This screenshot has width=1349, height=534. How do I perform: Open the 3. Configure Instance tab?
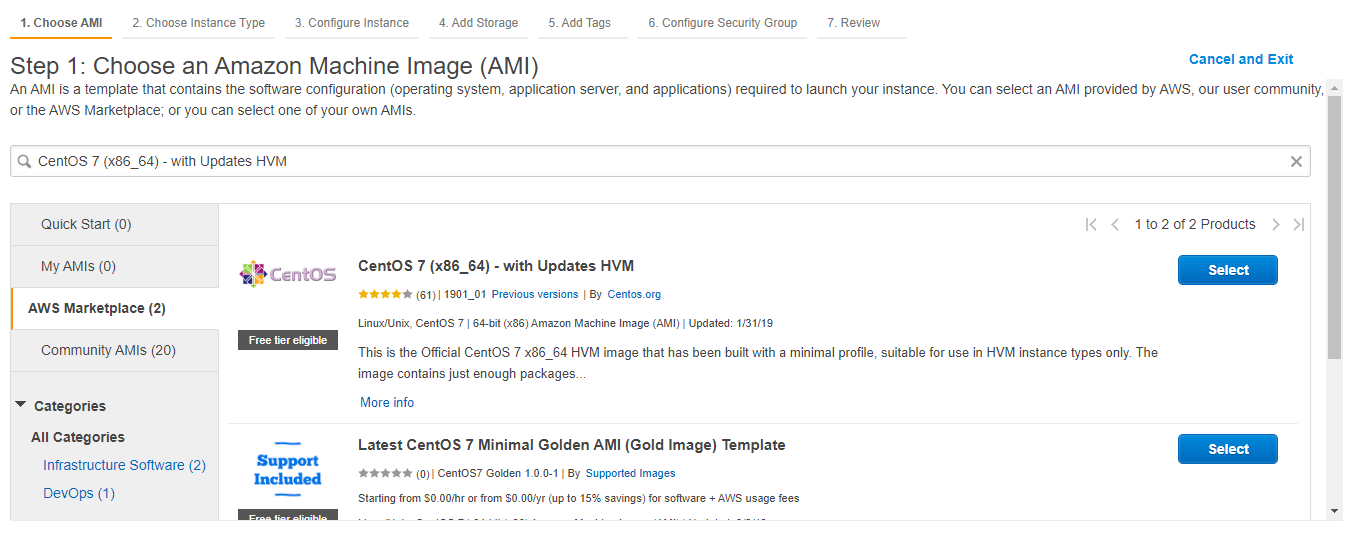coord(352,23)
